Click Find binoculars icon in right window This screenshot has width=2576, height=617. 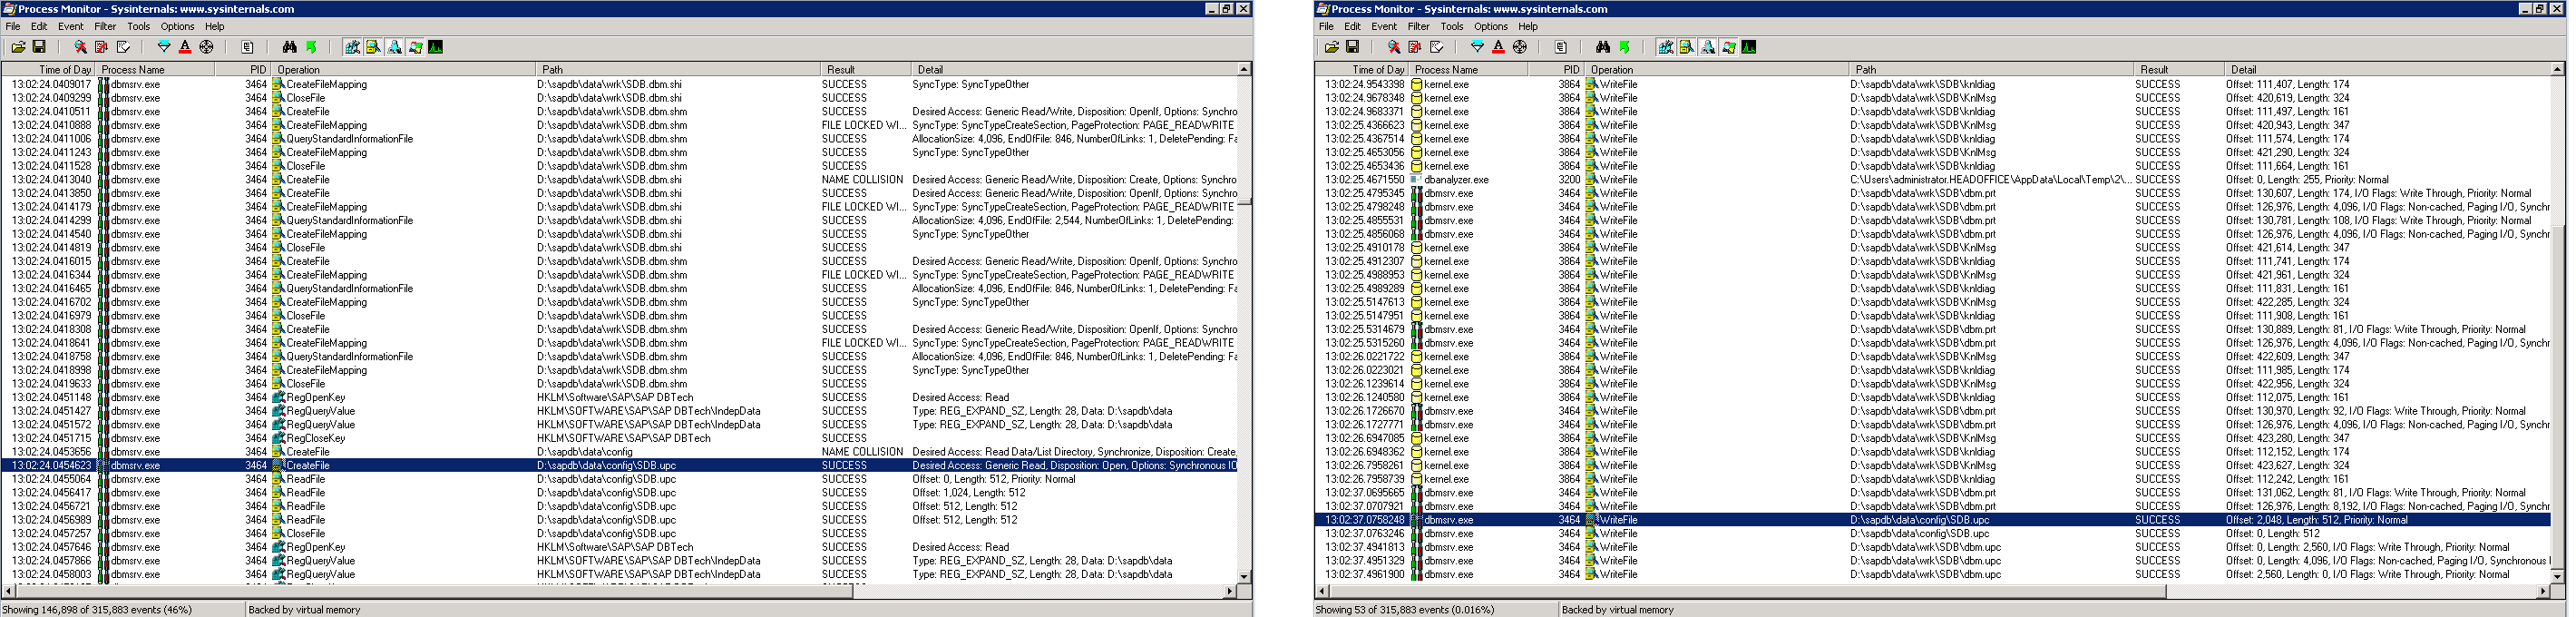1604,47
